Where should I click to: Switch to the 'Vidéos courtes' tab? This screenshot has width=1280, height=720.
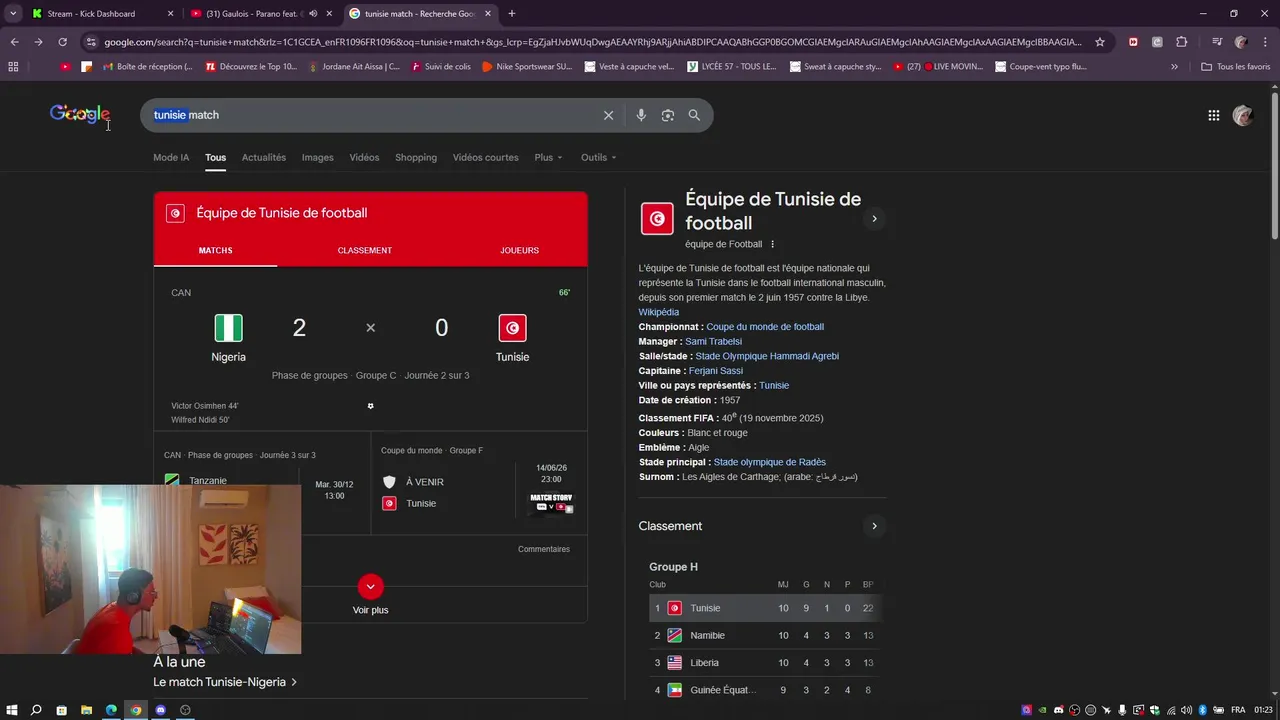click(x=485, y=157)
